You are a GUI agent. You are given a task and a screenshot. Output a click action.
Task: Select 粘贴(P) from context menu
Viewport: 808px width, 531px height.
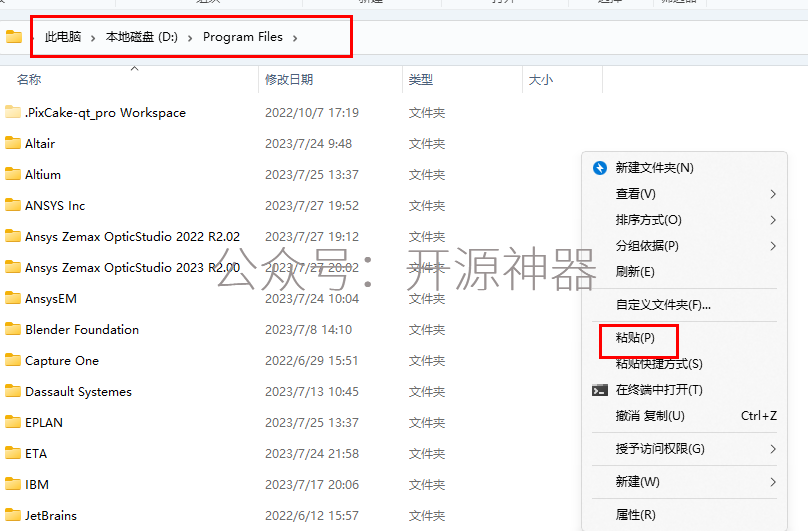pos(635,339)
